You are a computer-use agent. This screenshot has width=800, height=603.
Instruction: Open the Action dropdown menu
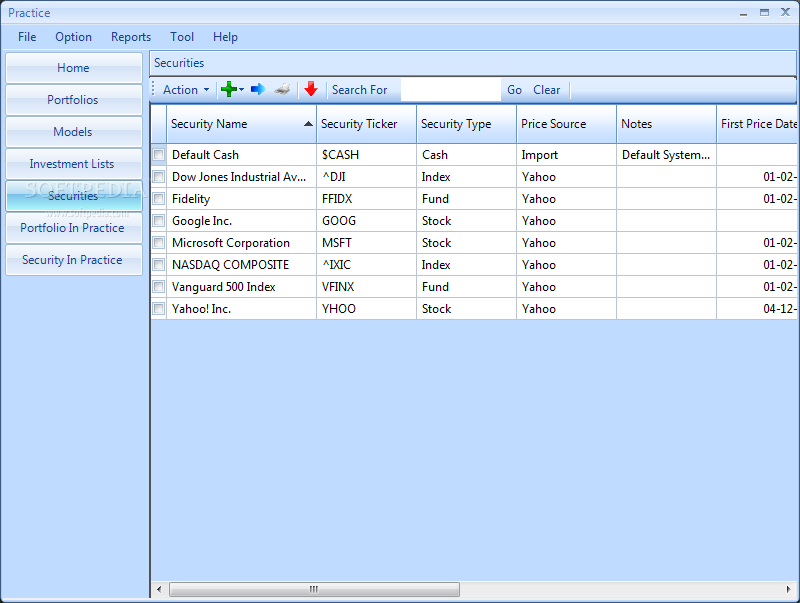tap(186, 90)
